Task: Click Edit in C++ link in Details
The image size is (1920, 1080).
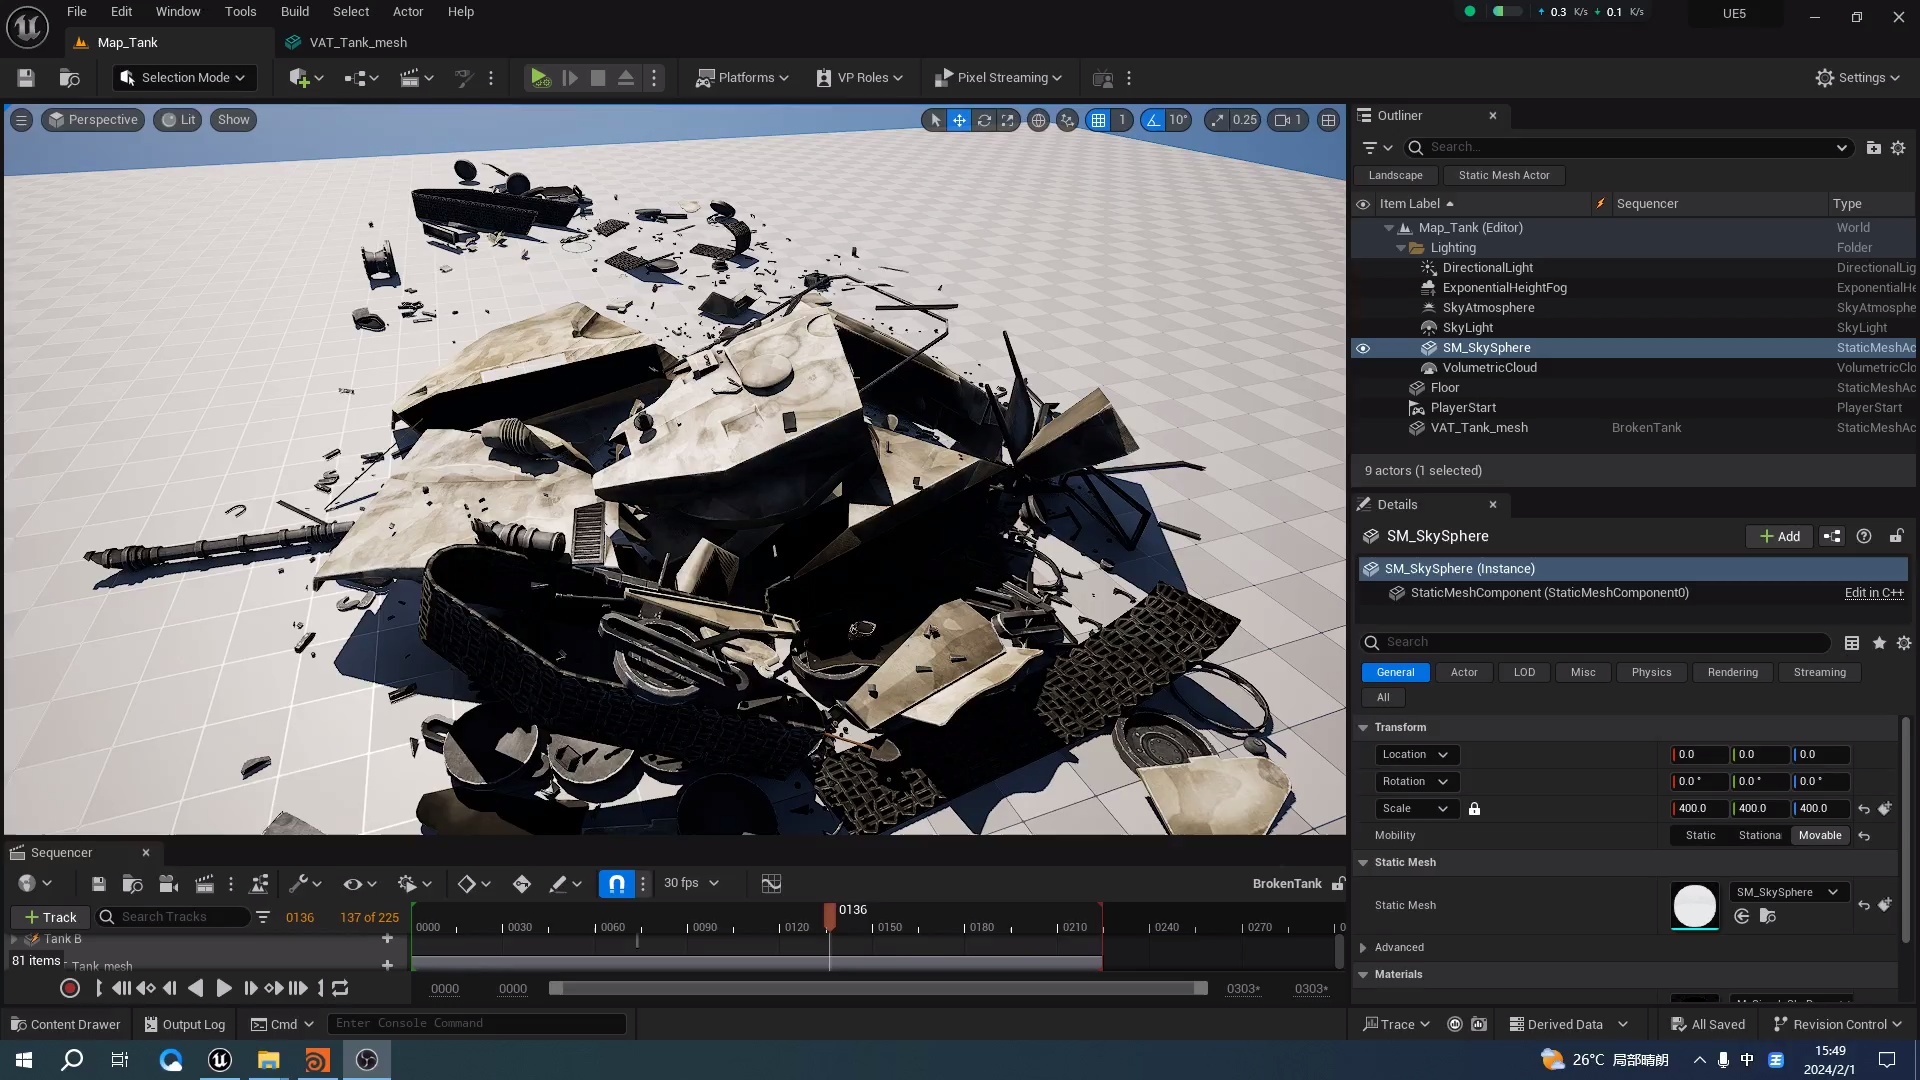Action: click(1873, 592)
